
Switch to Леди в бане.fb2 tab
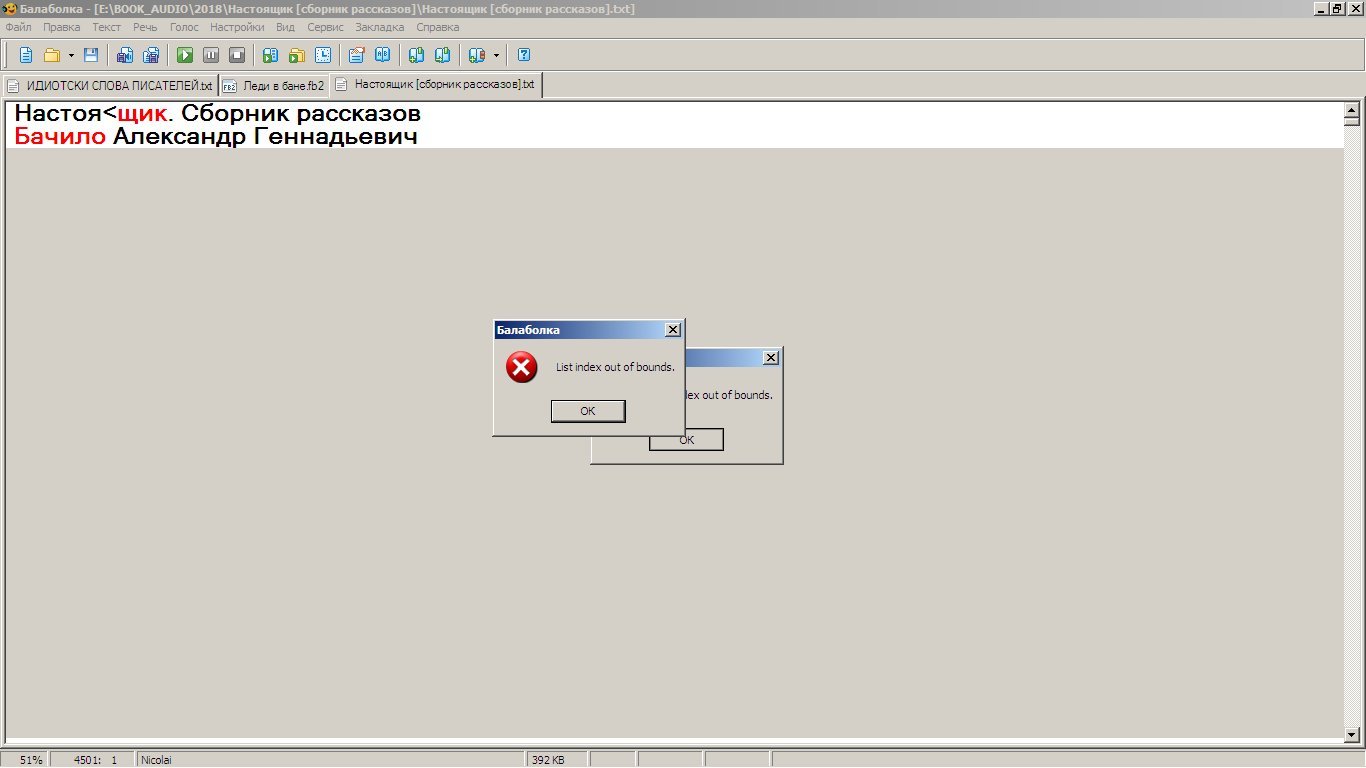[274, 86]
